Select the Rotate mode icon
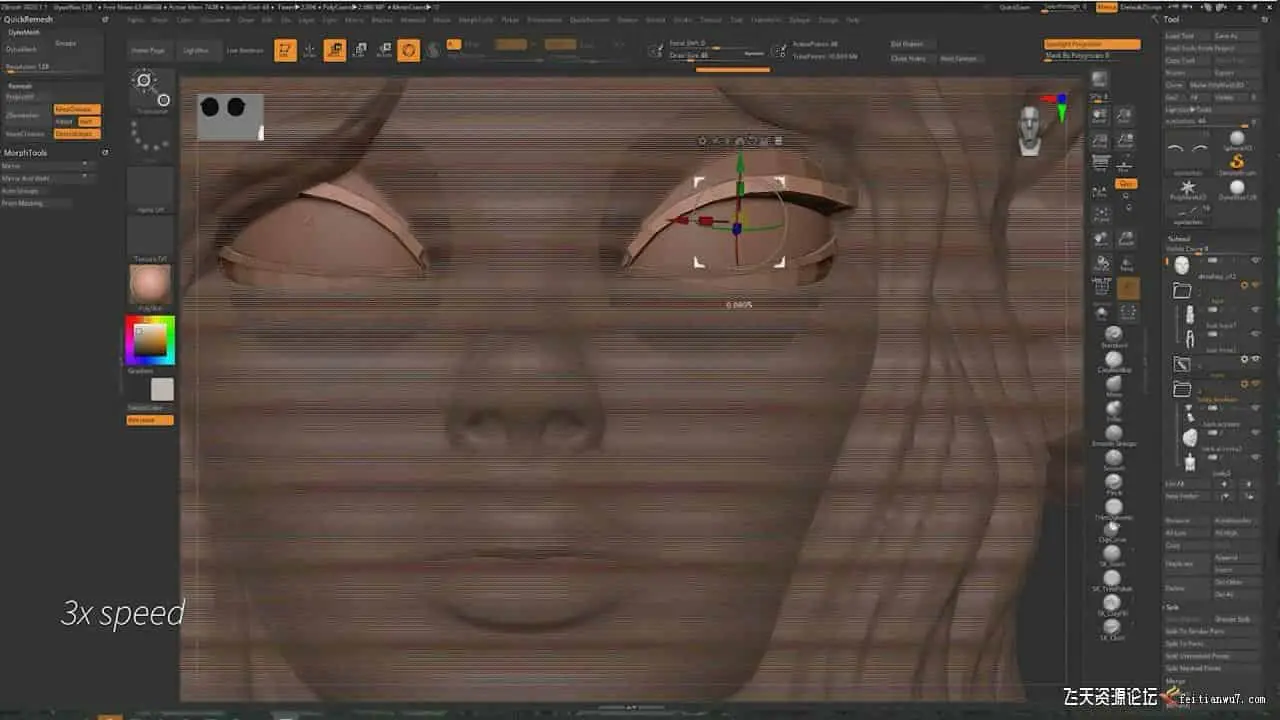This screenshot has width=1280, height=720. tap(384, 50)
